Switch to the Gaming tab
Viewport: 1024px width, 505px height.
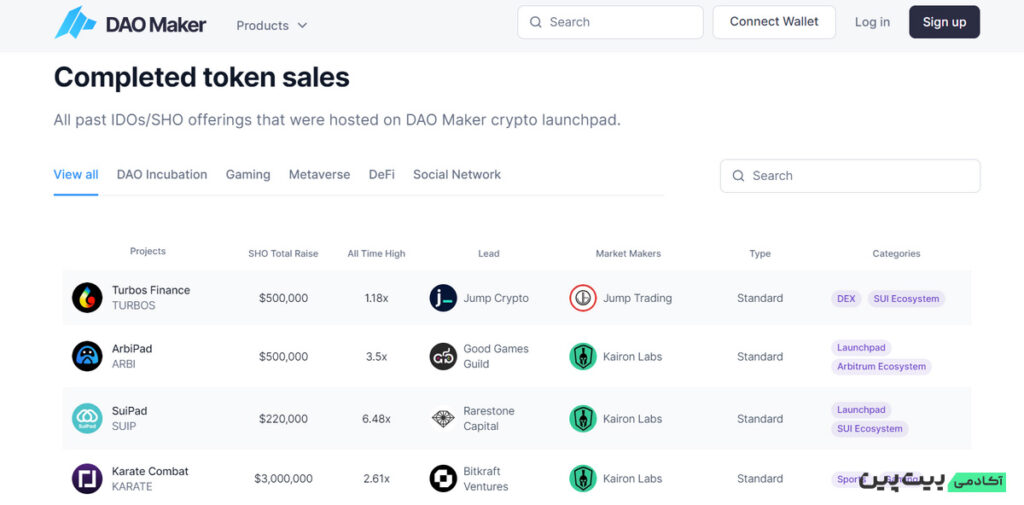pyautogui.click(x=248, y=174)
